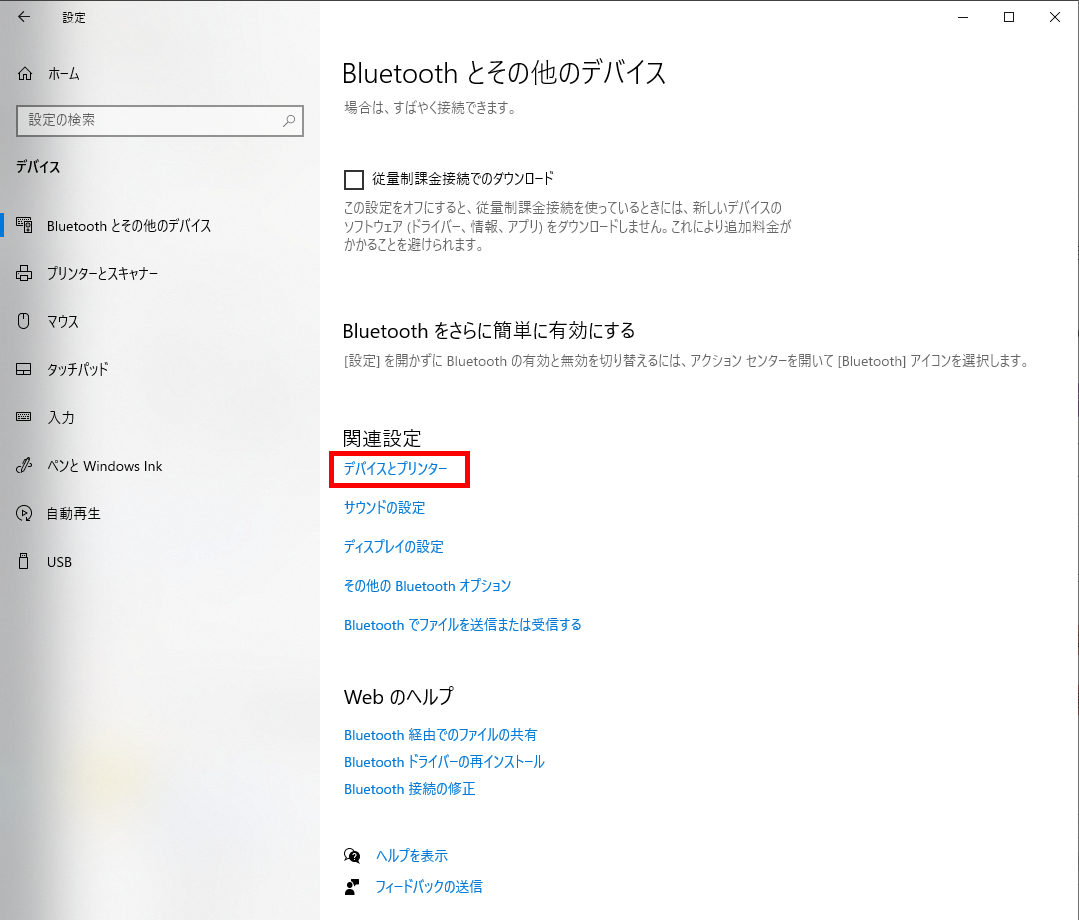Select the pen and Windows Ink icon

[24, 466]
